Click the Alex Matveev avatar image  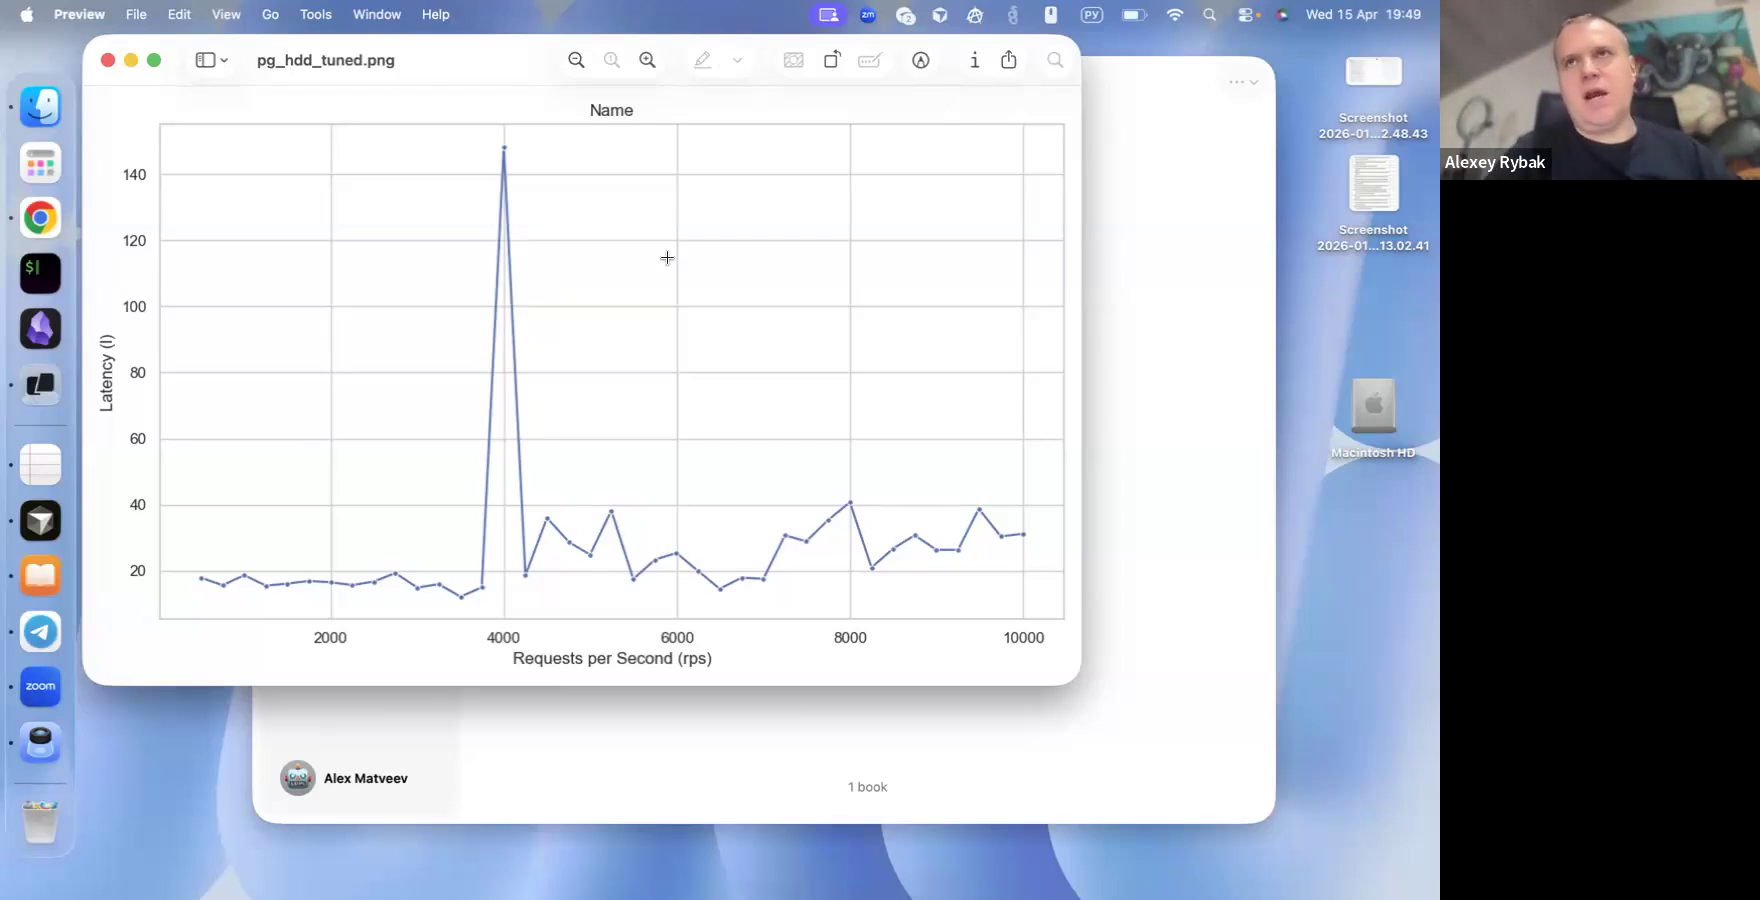(x=298, y=778)
